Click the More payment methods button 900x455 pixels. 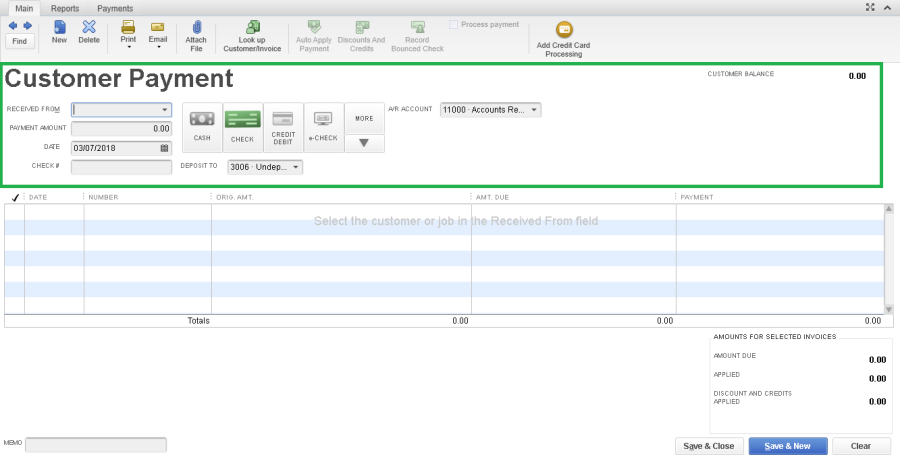click(x=364, y=118)
